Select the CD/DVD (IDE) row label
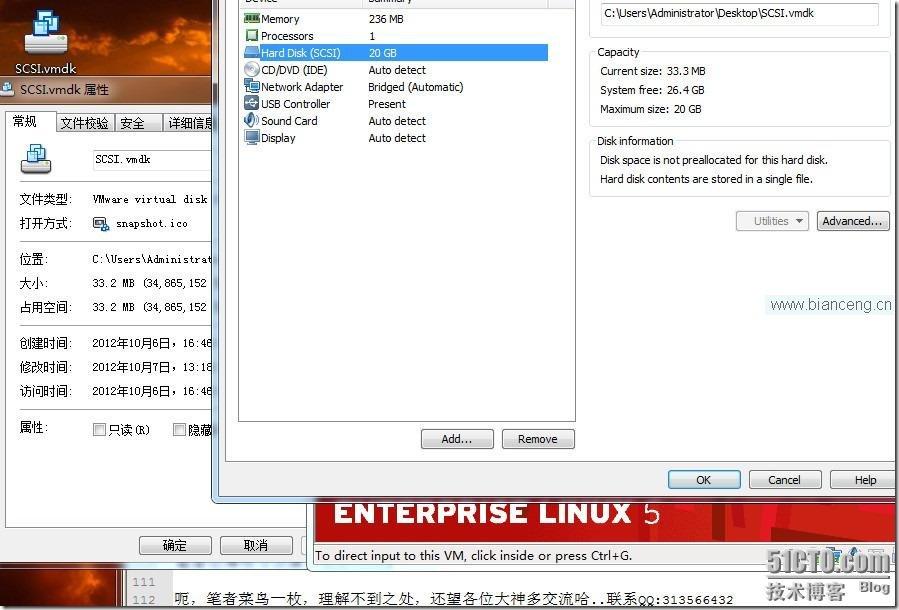The image size is (899, 610). click(x=294, y=70)
